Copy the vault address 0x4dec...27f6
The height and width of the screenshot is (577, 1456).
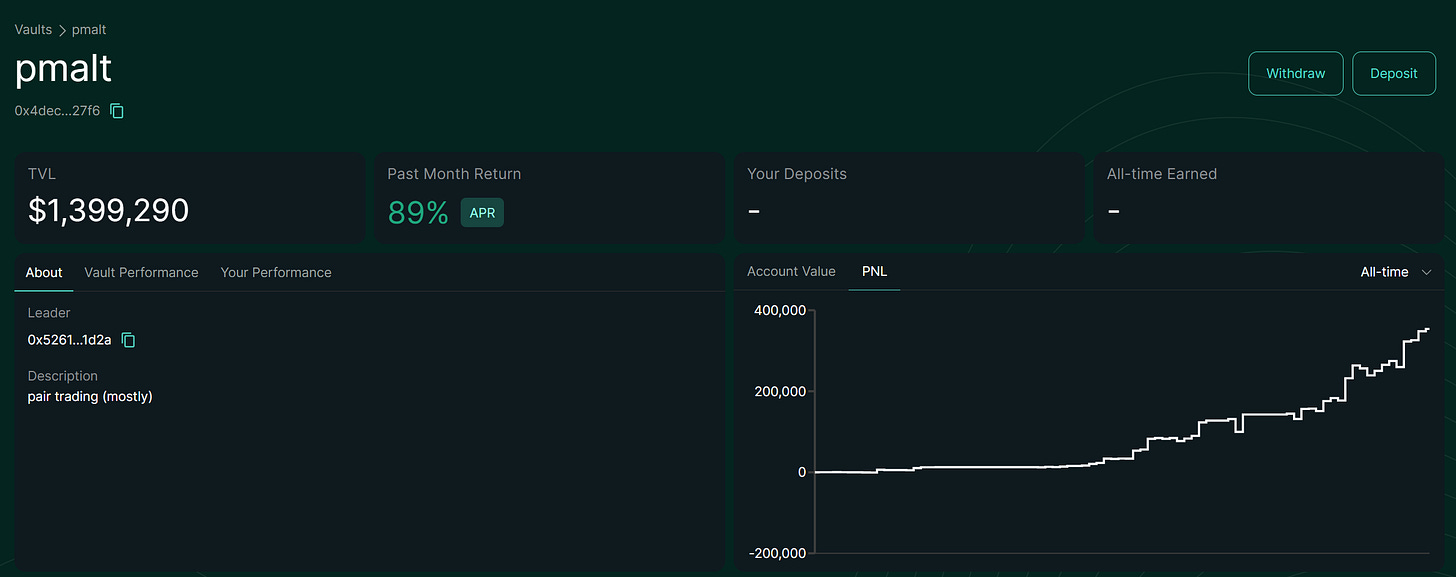click(x=117, y=111)
